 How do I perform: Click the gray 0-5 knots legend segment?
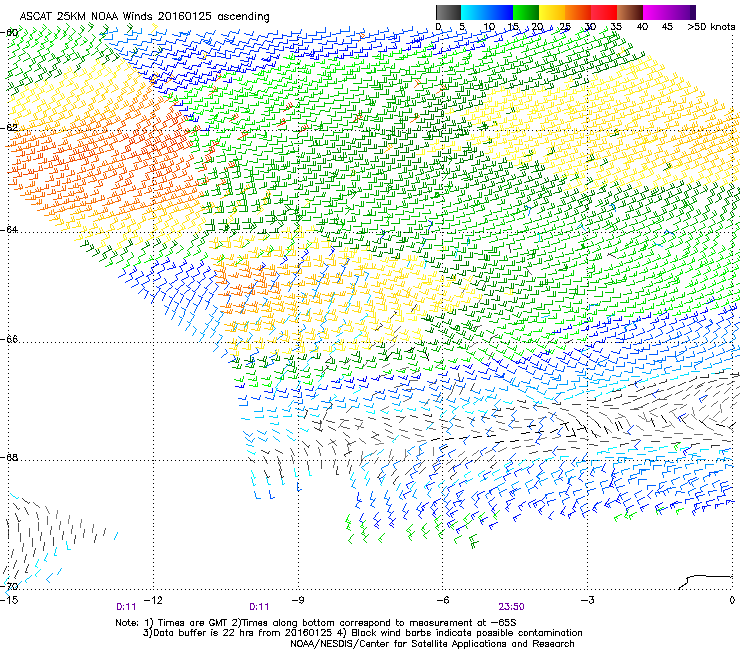pyautogui.click(x=448, y=12)
